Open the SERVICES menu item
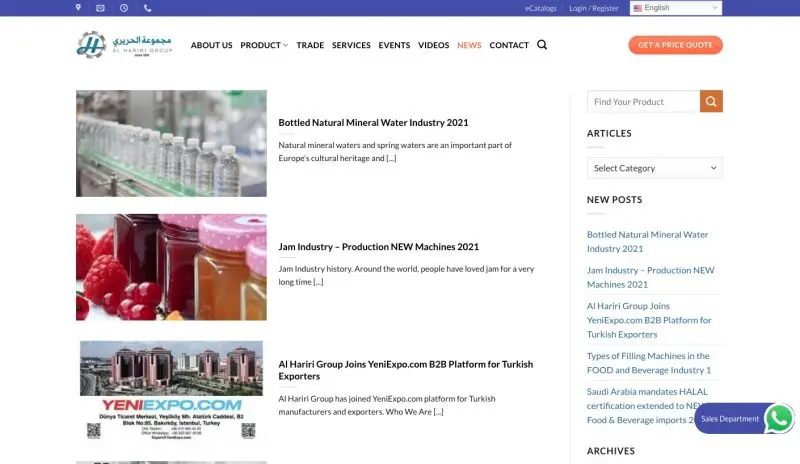The width and height of the screenshot is (800, 464). [351, 45]
